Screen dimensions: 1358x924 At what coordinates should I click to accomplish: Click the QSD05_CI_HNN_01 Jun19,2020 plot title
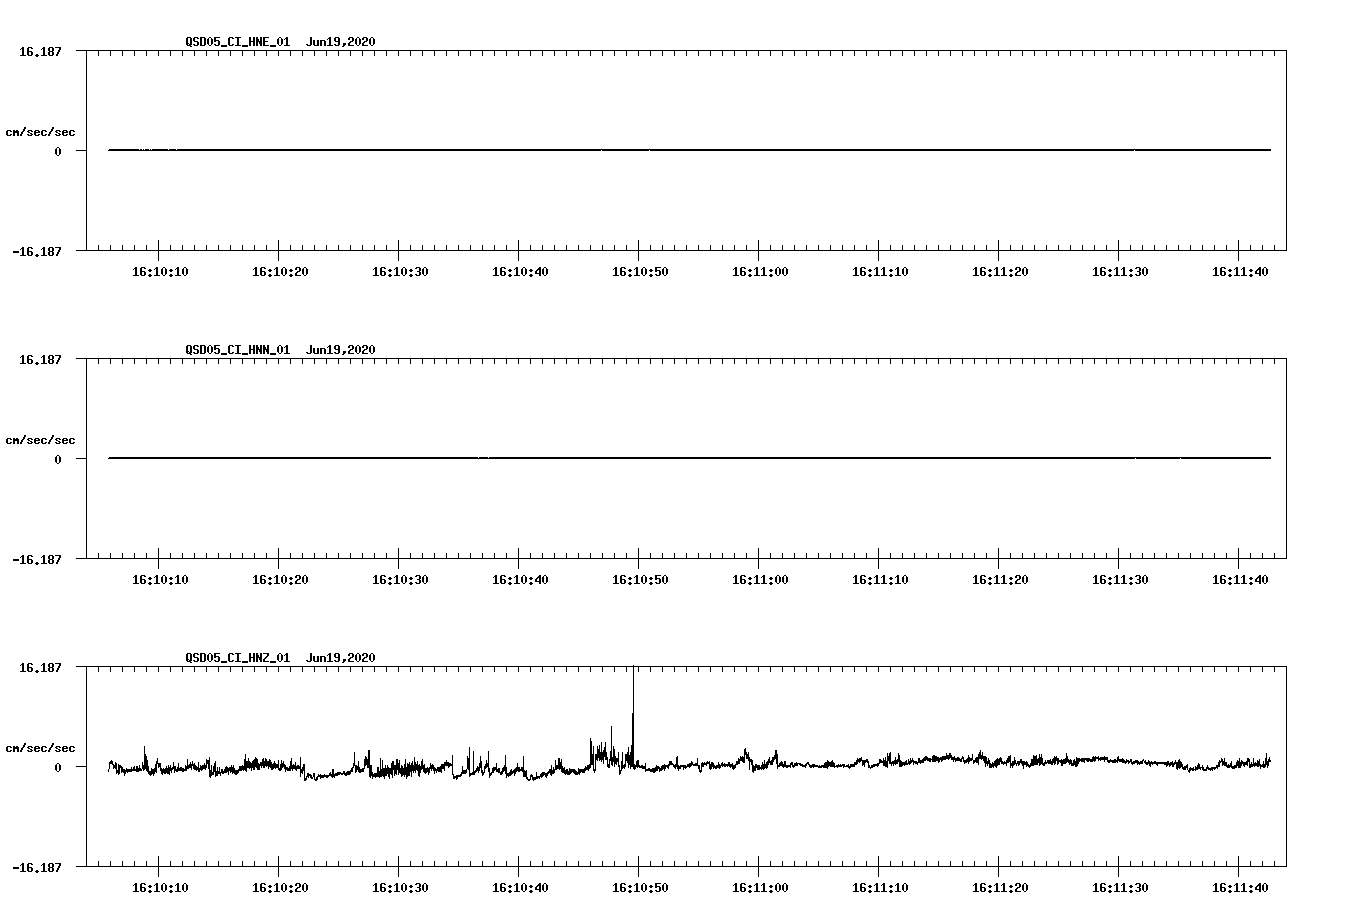point(280,350)
